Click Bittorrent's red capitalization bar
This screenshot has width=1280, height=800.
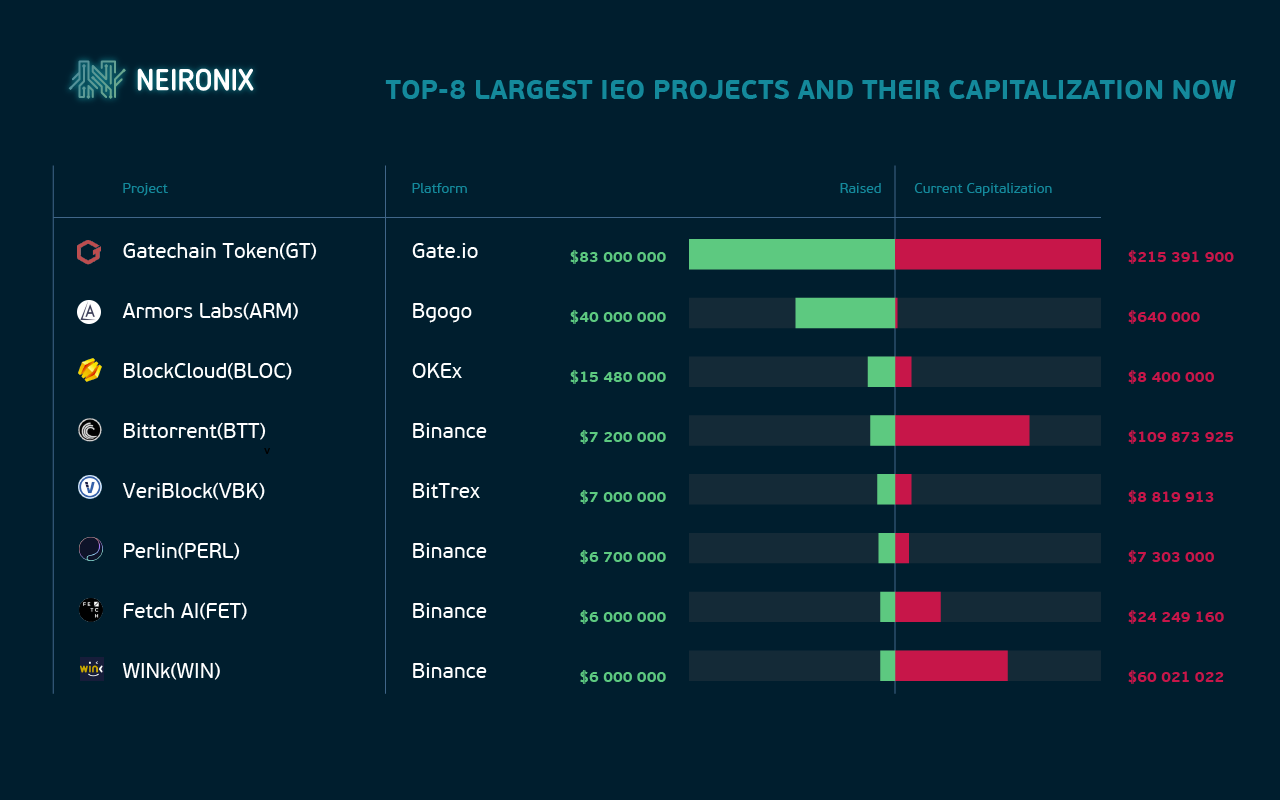(x=962, y=431)
